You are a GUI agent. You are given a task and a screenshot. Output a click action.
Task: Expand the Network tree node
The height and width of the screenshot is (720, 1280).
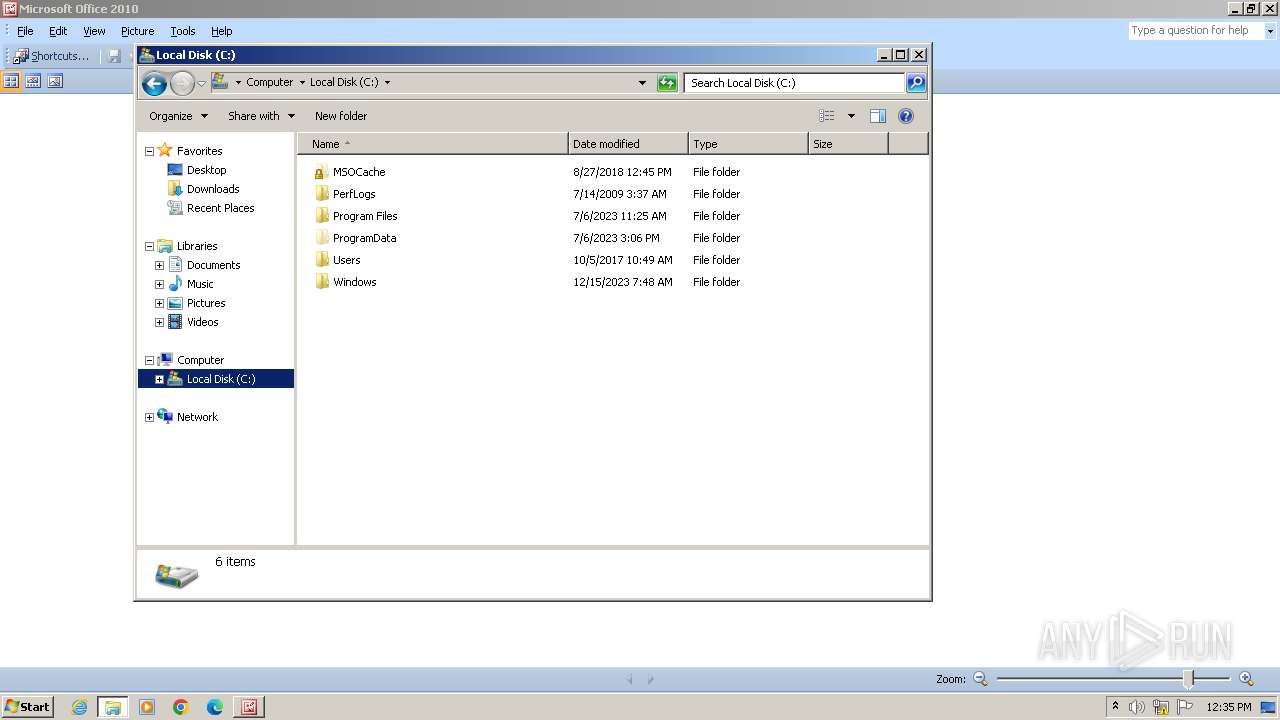pos(149,418)
